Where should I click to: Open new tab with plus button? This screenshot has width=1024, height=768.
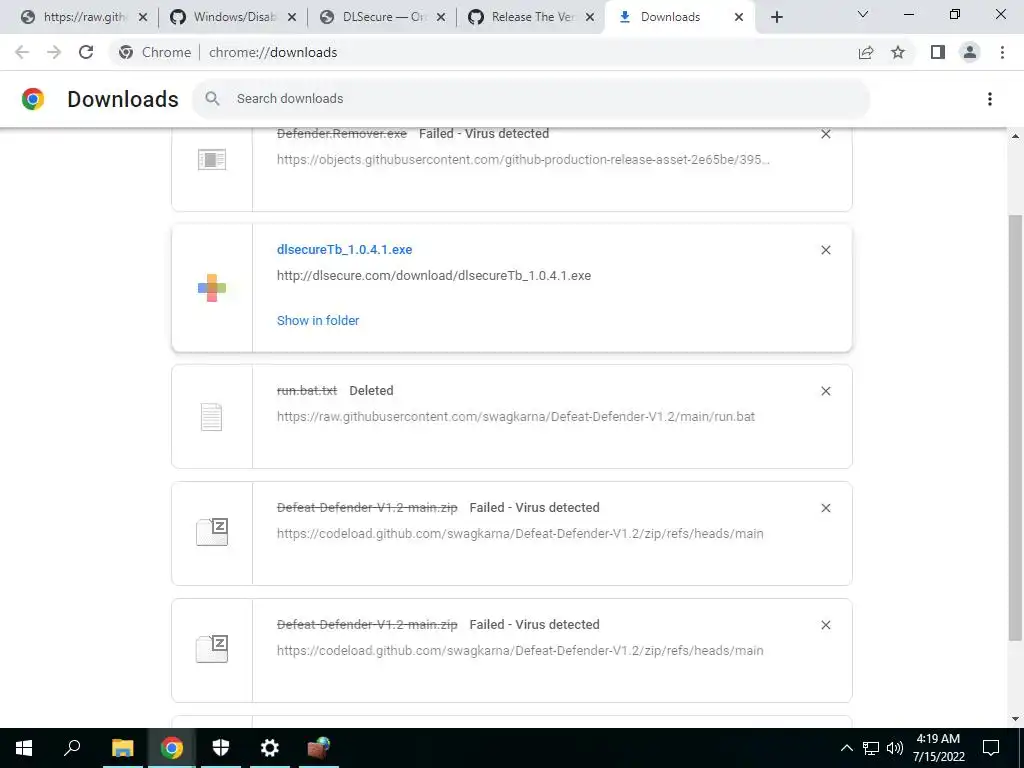coord(776,18)
